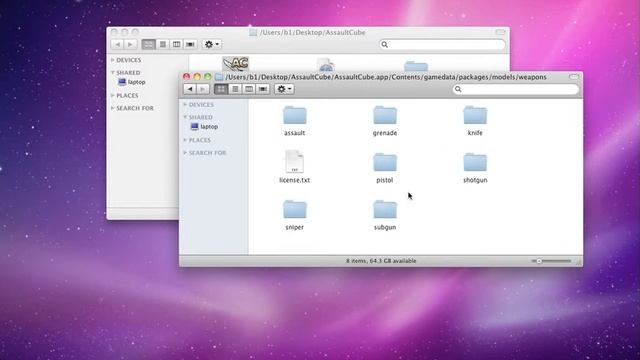Click the weapons window search field
Image resolution: width=640 pixels, height=360 pixels.
click(x=516, y=89)
